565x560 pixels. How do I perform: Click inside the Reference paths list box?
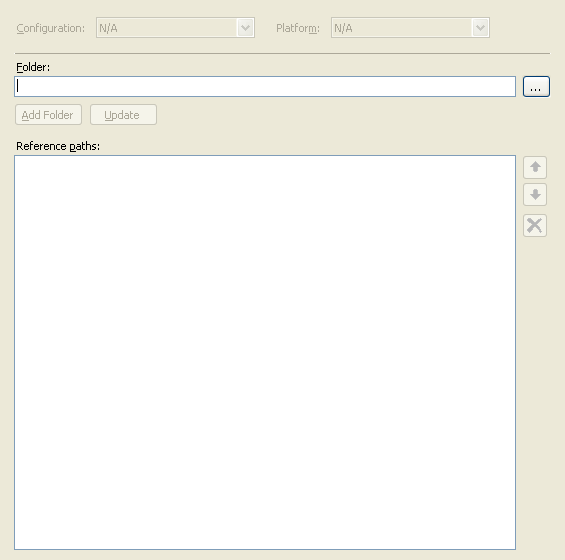265,352
